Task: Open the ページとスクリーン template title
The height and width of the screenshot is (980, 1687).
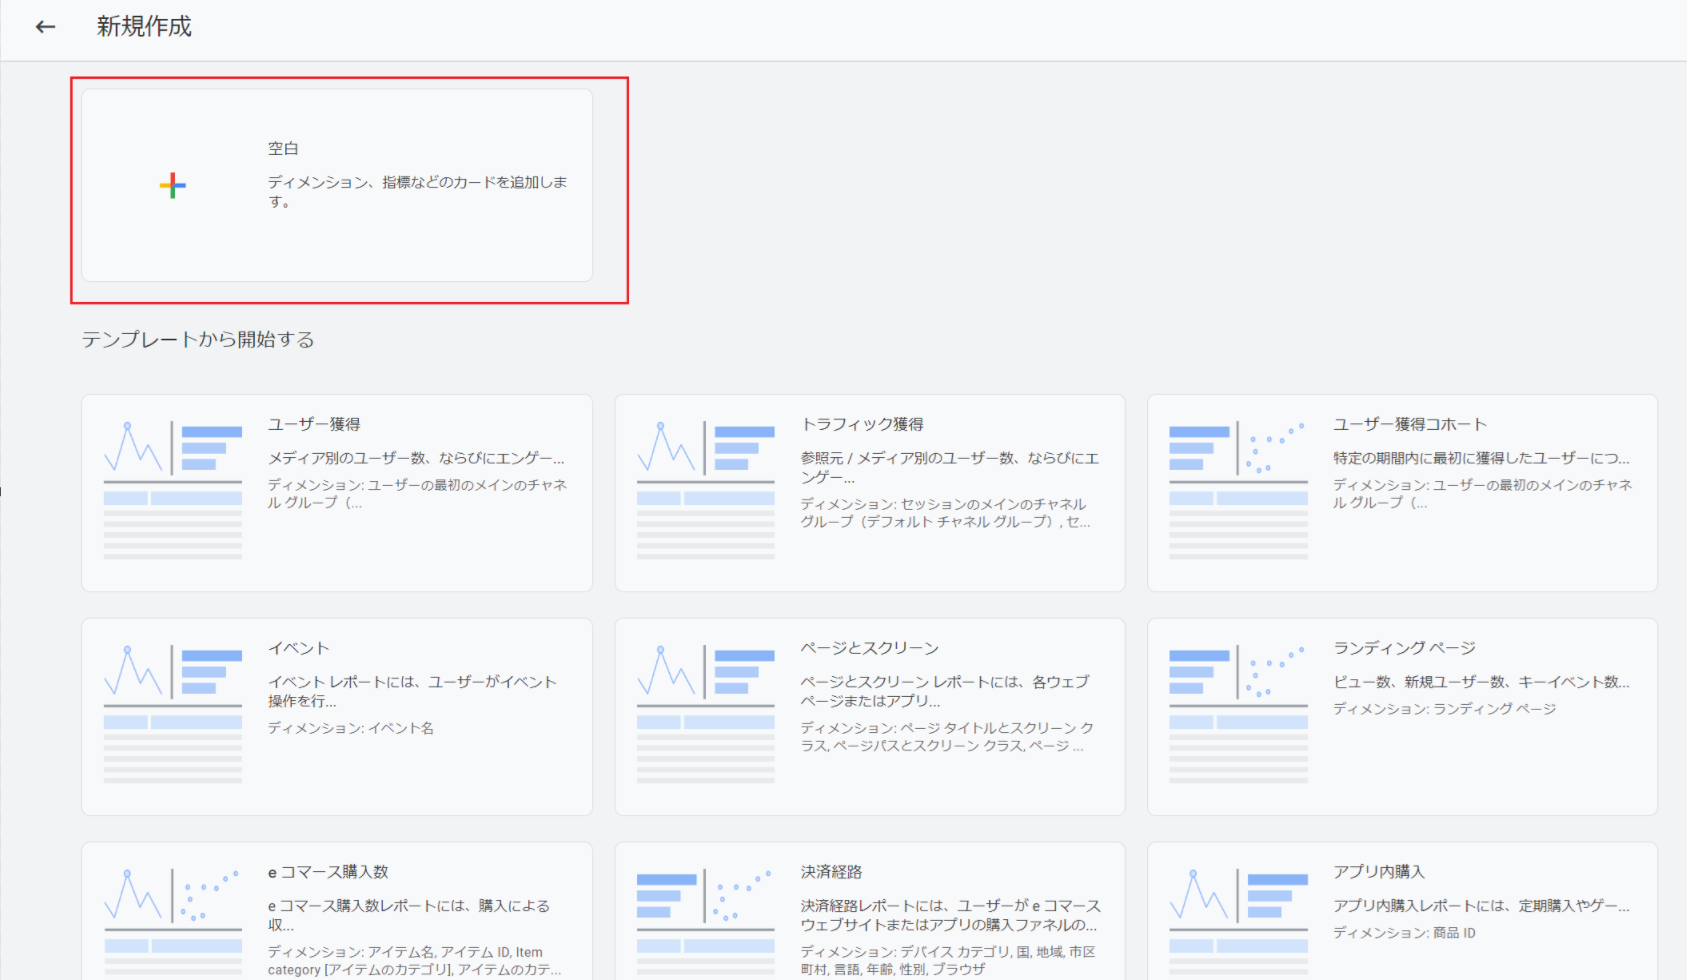Action: [870, 648]
